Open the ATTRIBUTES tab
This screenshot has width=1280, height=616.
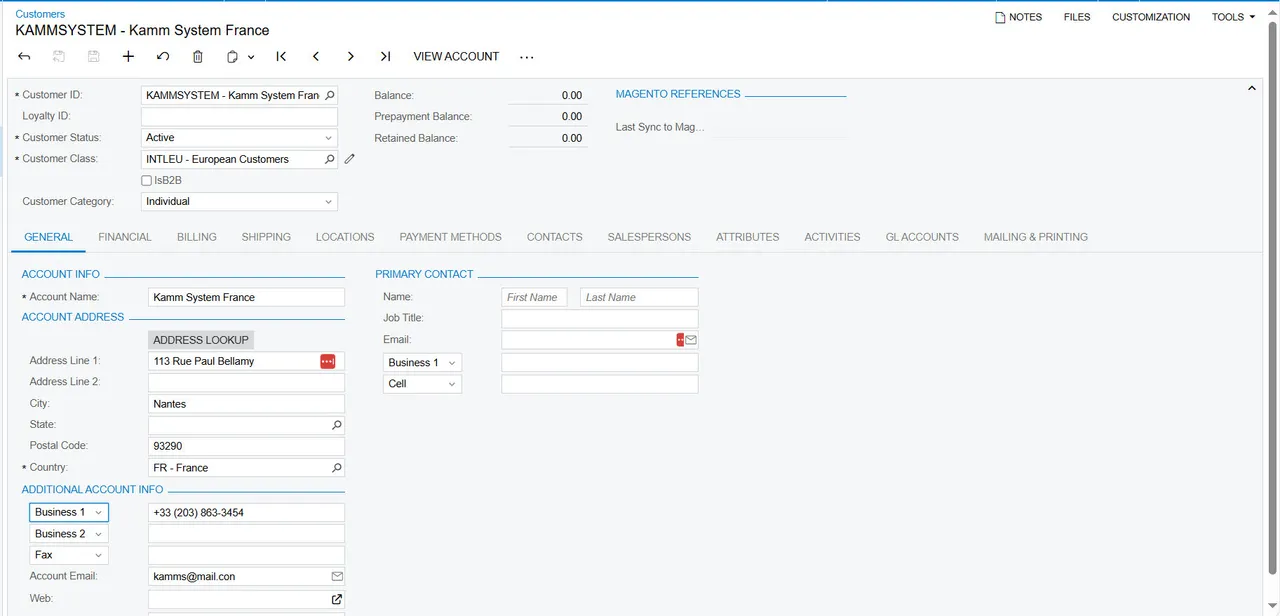pos(748,237)
